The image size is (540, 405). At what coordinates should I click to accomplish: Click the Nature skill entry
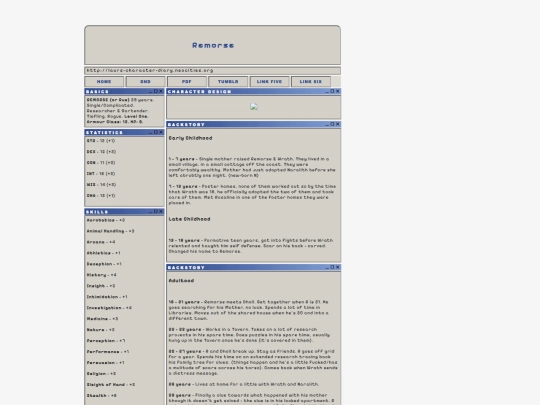tap(101, 330)
